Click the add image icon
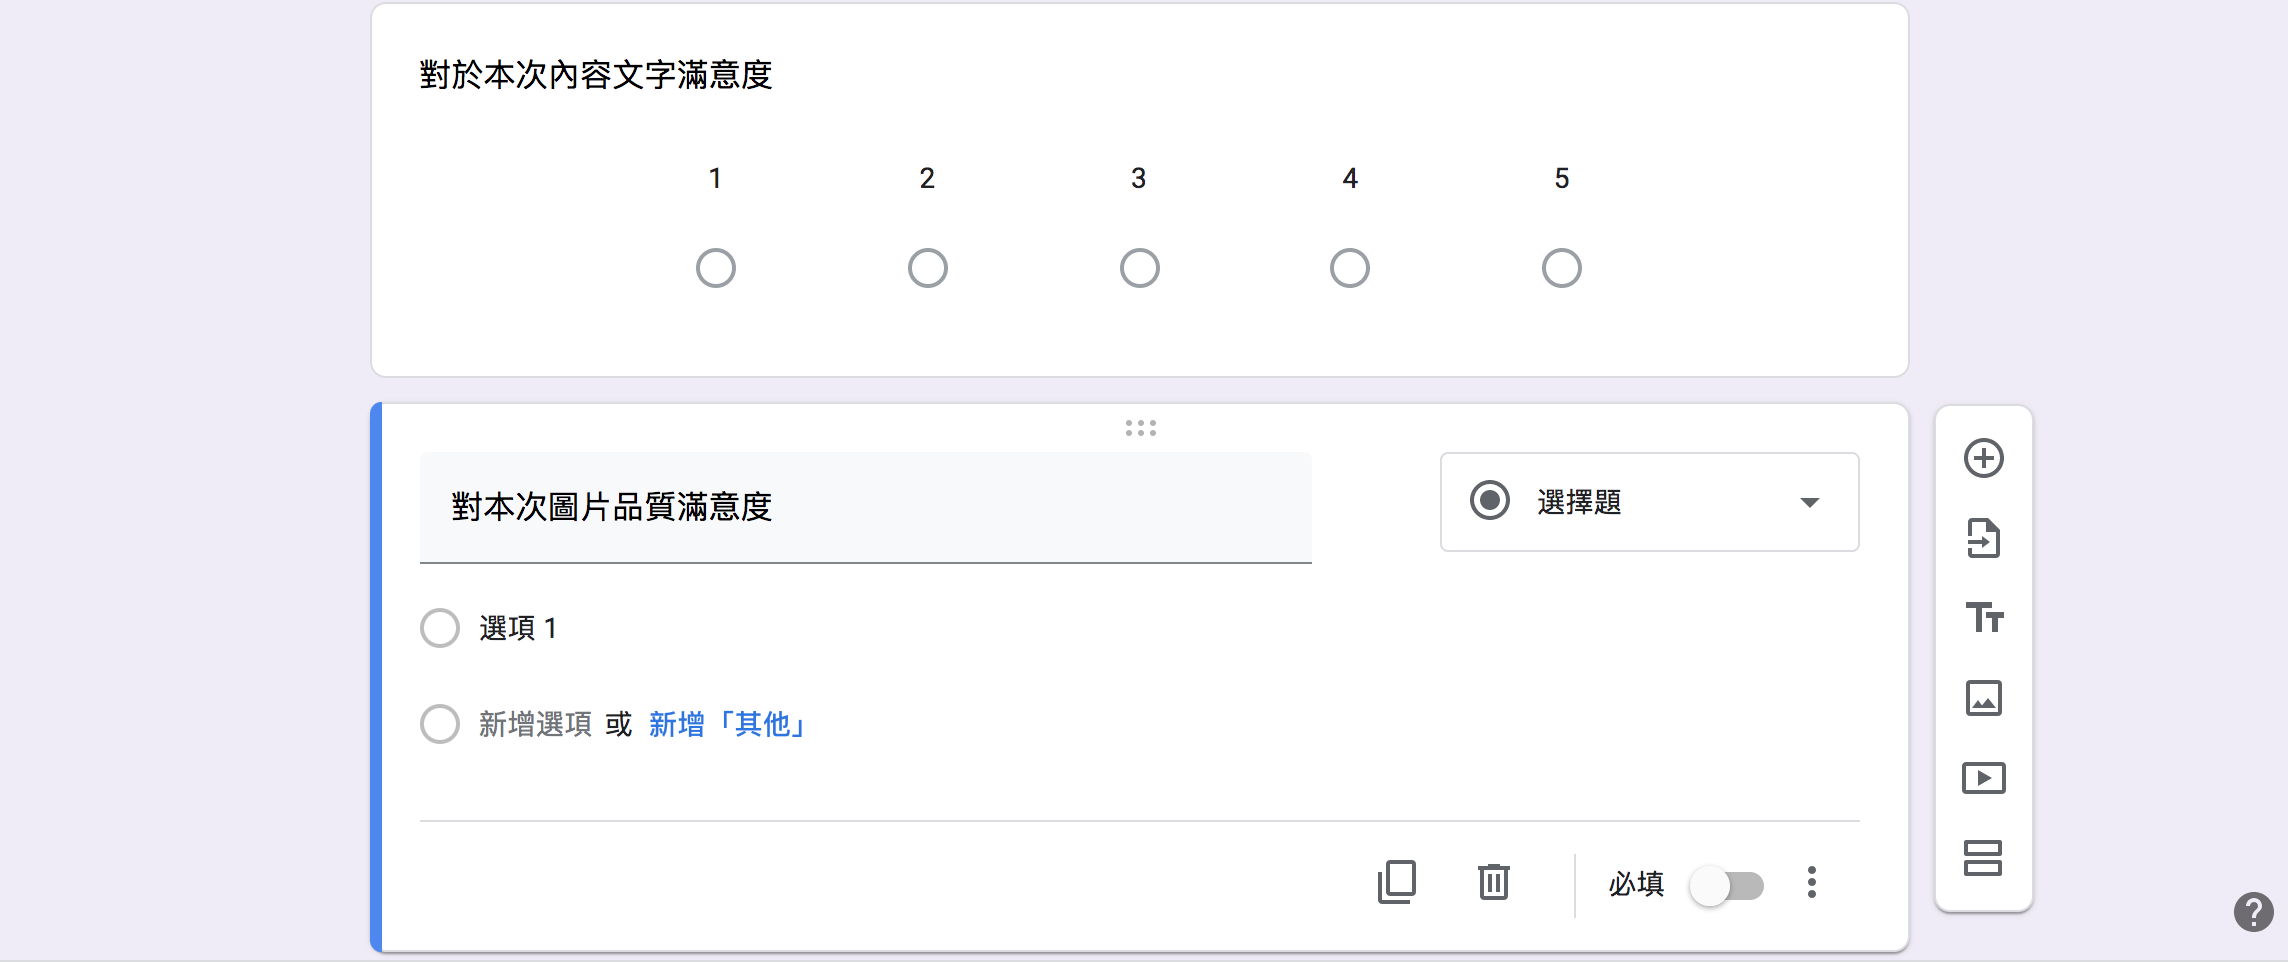The height and width of the screenshot is (962, 2288). (x=1983, y=698)
